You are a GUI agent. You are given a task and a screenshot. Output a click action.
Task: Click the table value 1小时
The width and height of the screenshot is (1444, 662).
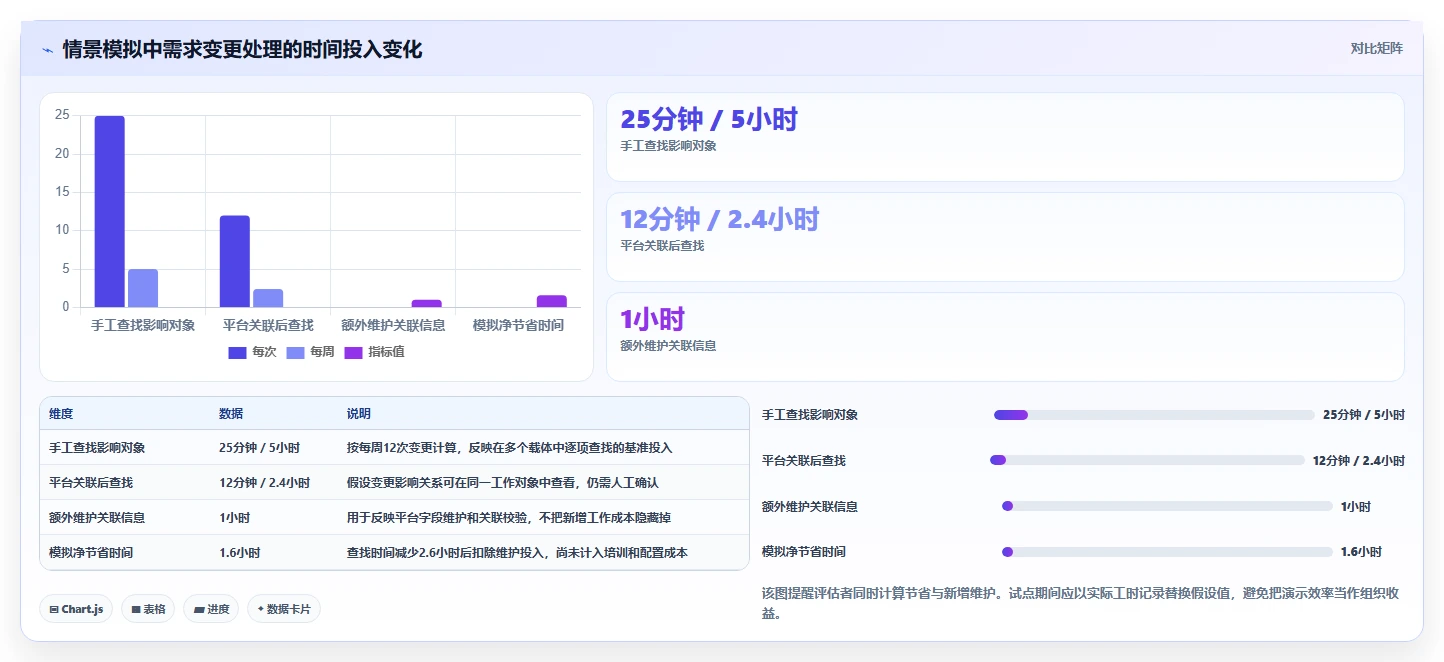pyautogui.click(x=235, y=518)
